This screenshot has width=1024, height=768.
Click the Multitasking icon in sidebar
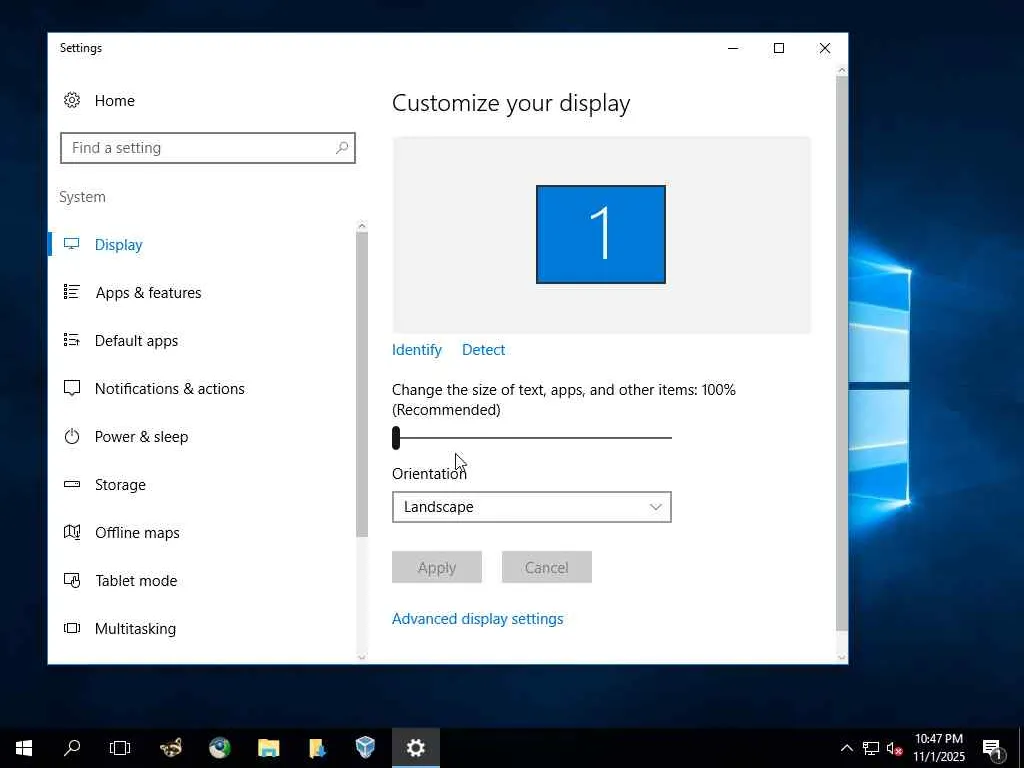pyautogui.click(x=71, y=628)
